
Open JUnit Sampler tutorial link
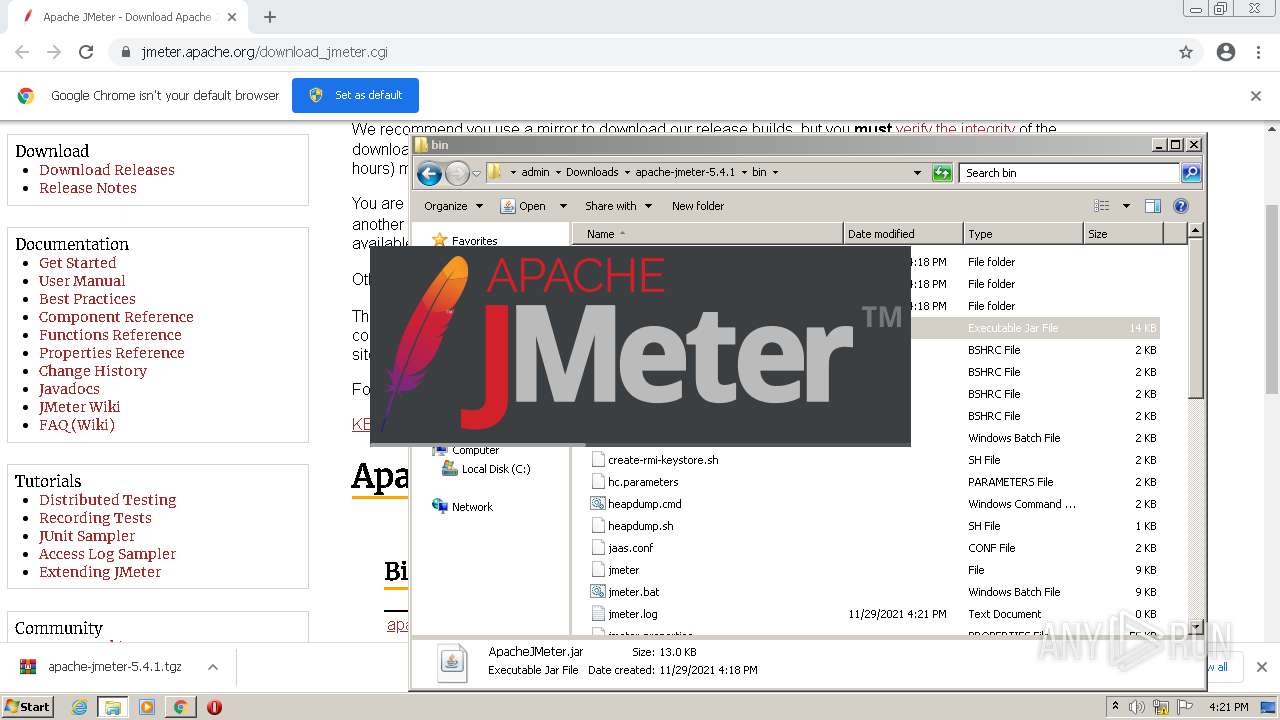click(87, 536)
